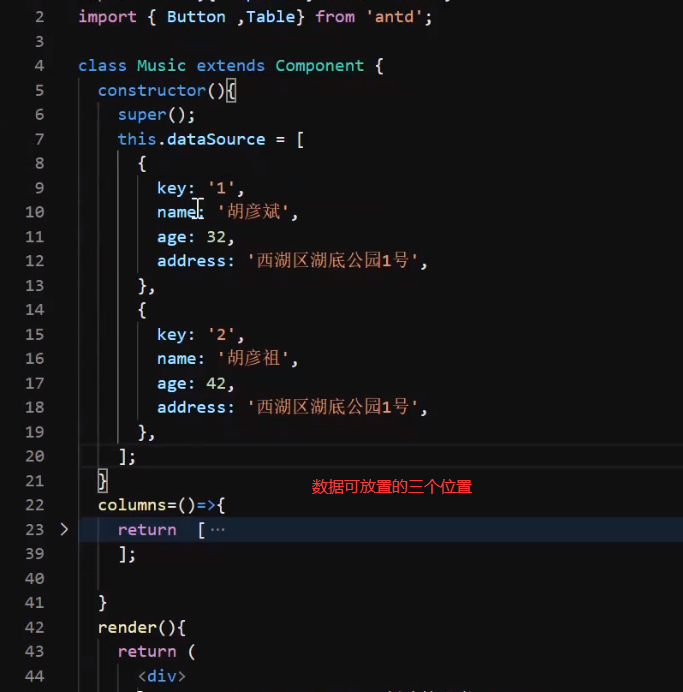Click the this keyword on line 7
The height and width of the screenshot is (692, 683).
point(137,139)
